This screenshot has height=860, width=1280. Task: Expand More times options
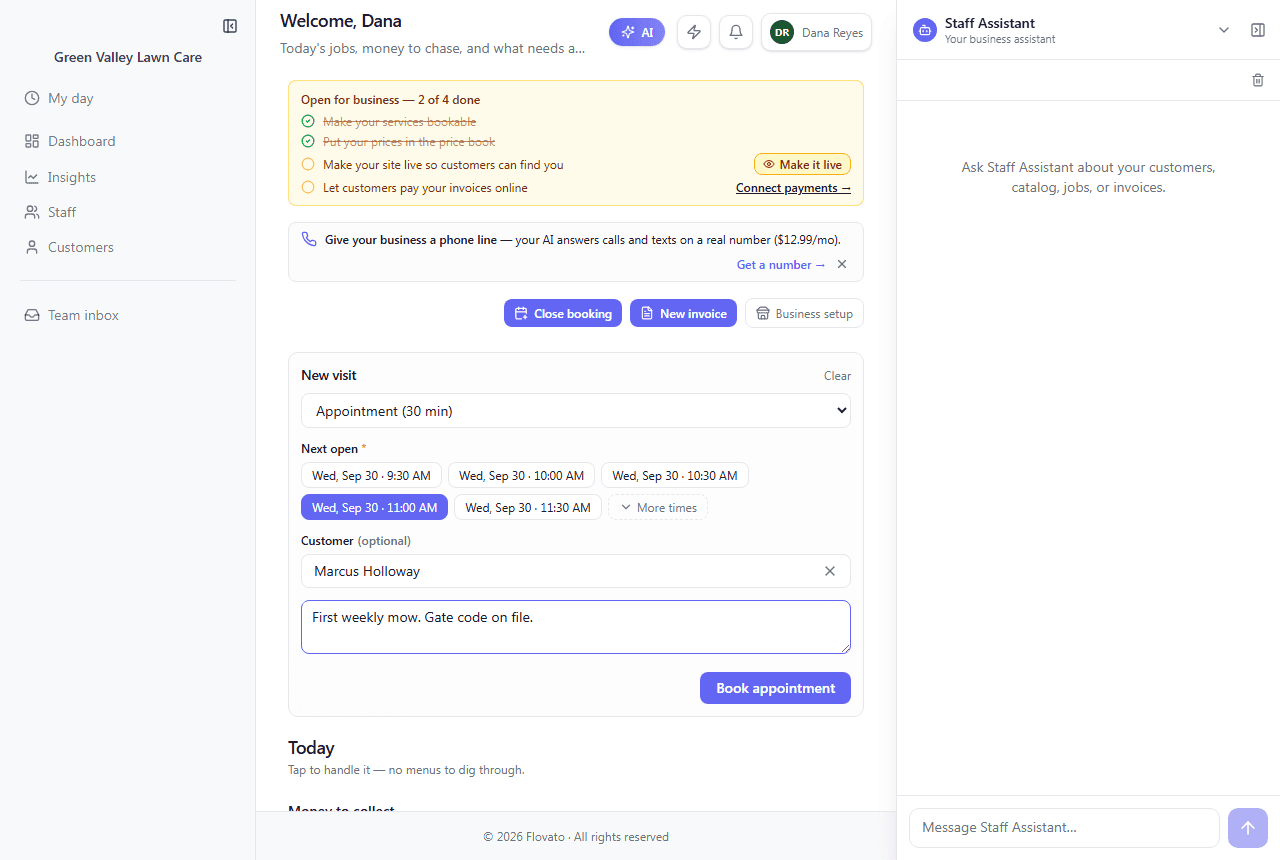click(658, 508)
